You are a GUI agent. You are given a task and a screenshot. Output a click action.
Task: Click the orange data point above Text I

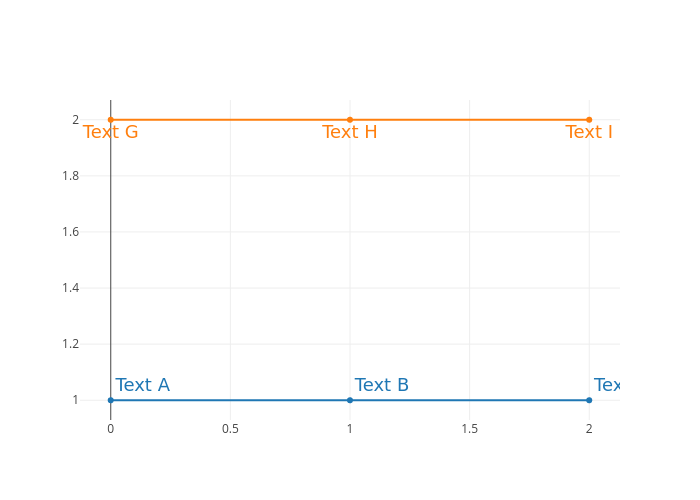(589, 120)
